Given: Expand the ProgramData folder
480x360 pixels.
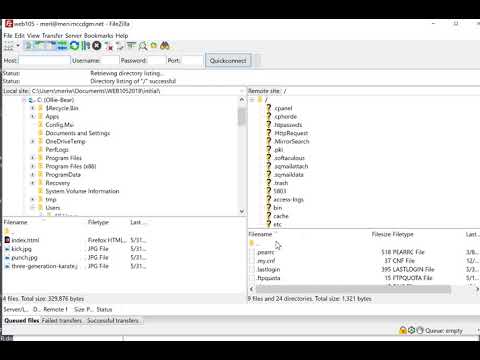Looking at the screenshot, I should 33,175.
